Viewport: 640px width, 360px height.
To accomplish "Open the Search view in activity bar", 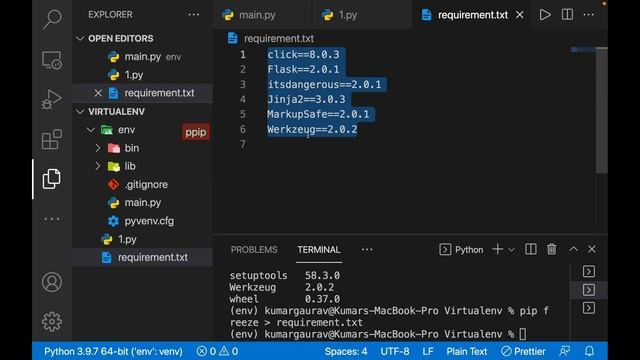I will tap(52, 19).
